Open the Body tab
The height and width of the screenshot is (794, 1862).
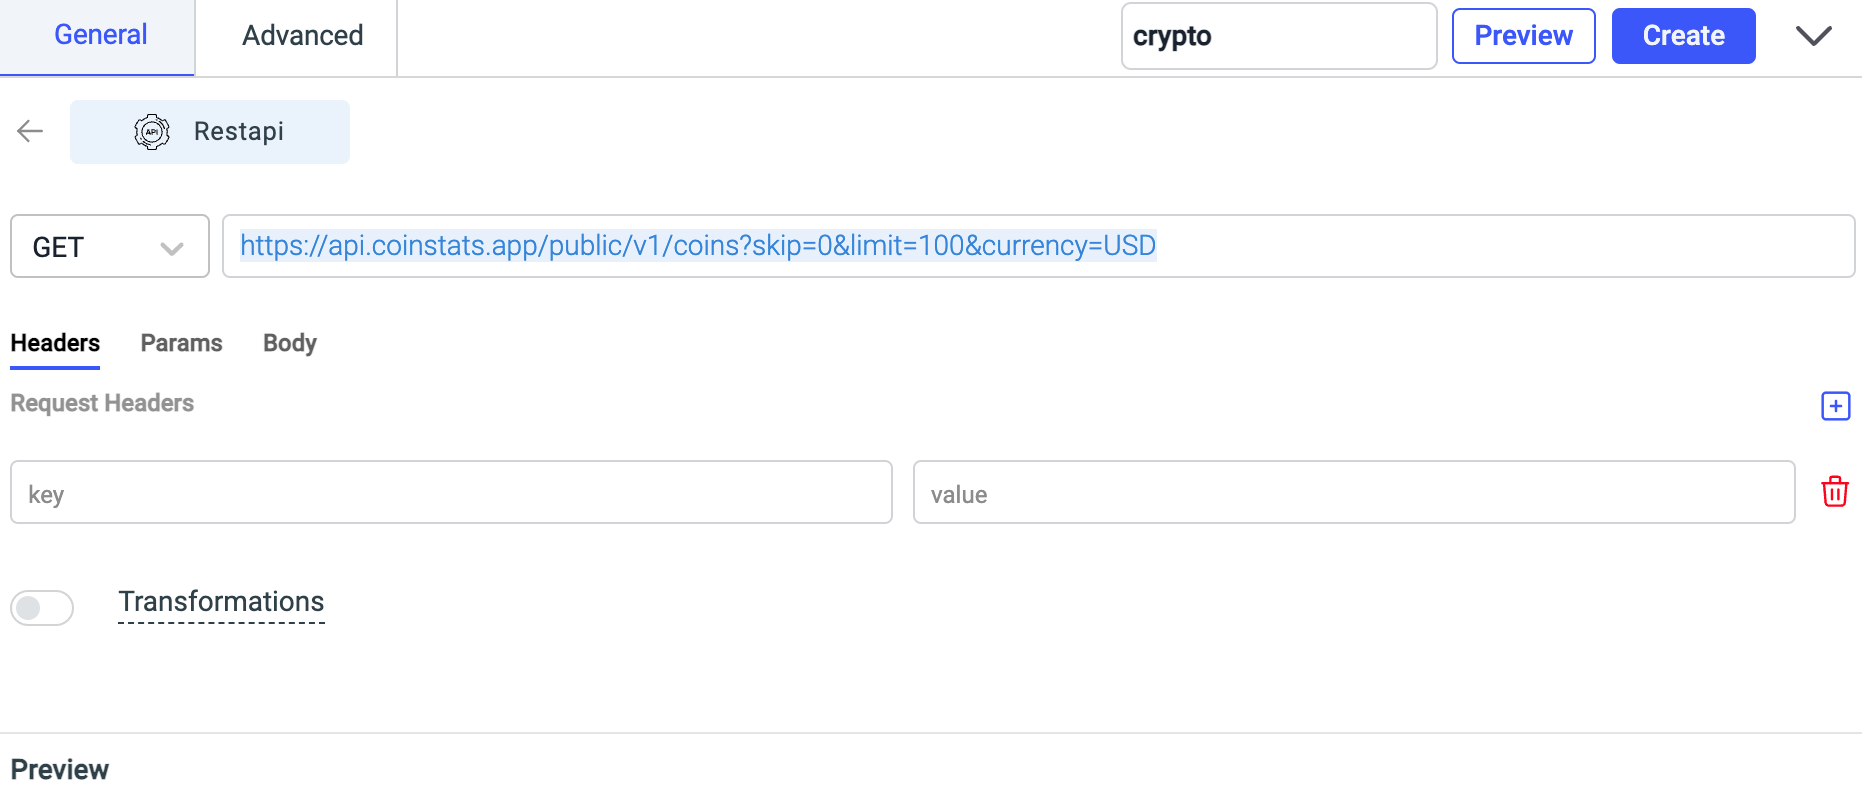coord(290,343)
